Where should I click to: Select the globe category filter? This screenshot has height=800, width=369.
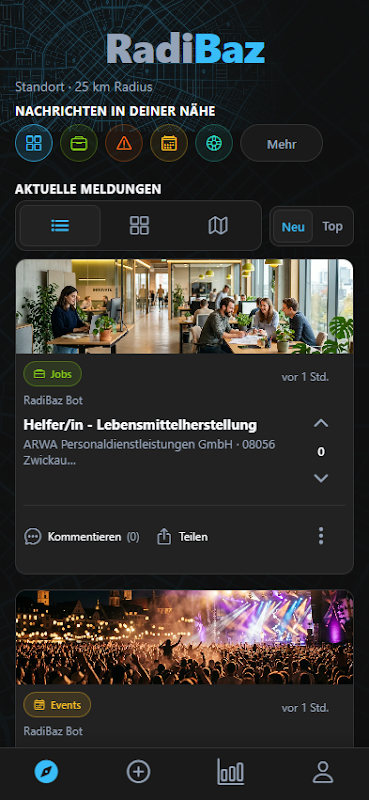(214, 143)
